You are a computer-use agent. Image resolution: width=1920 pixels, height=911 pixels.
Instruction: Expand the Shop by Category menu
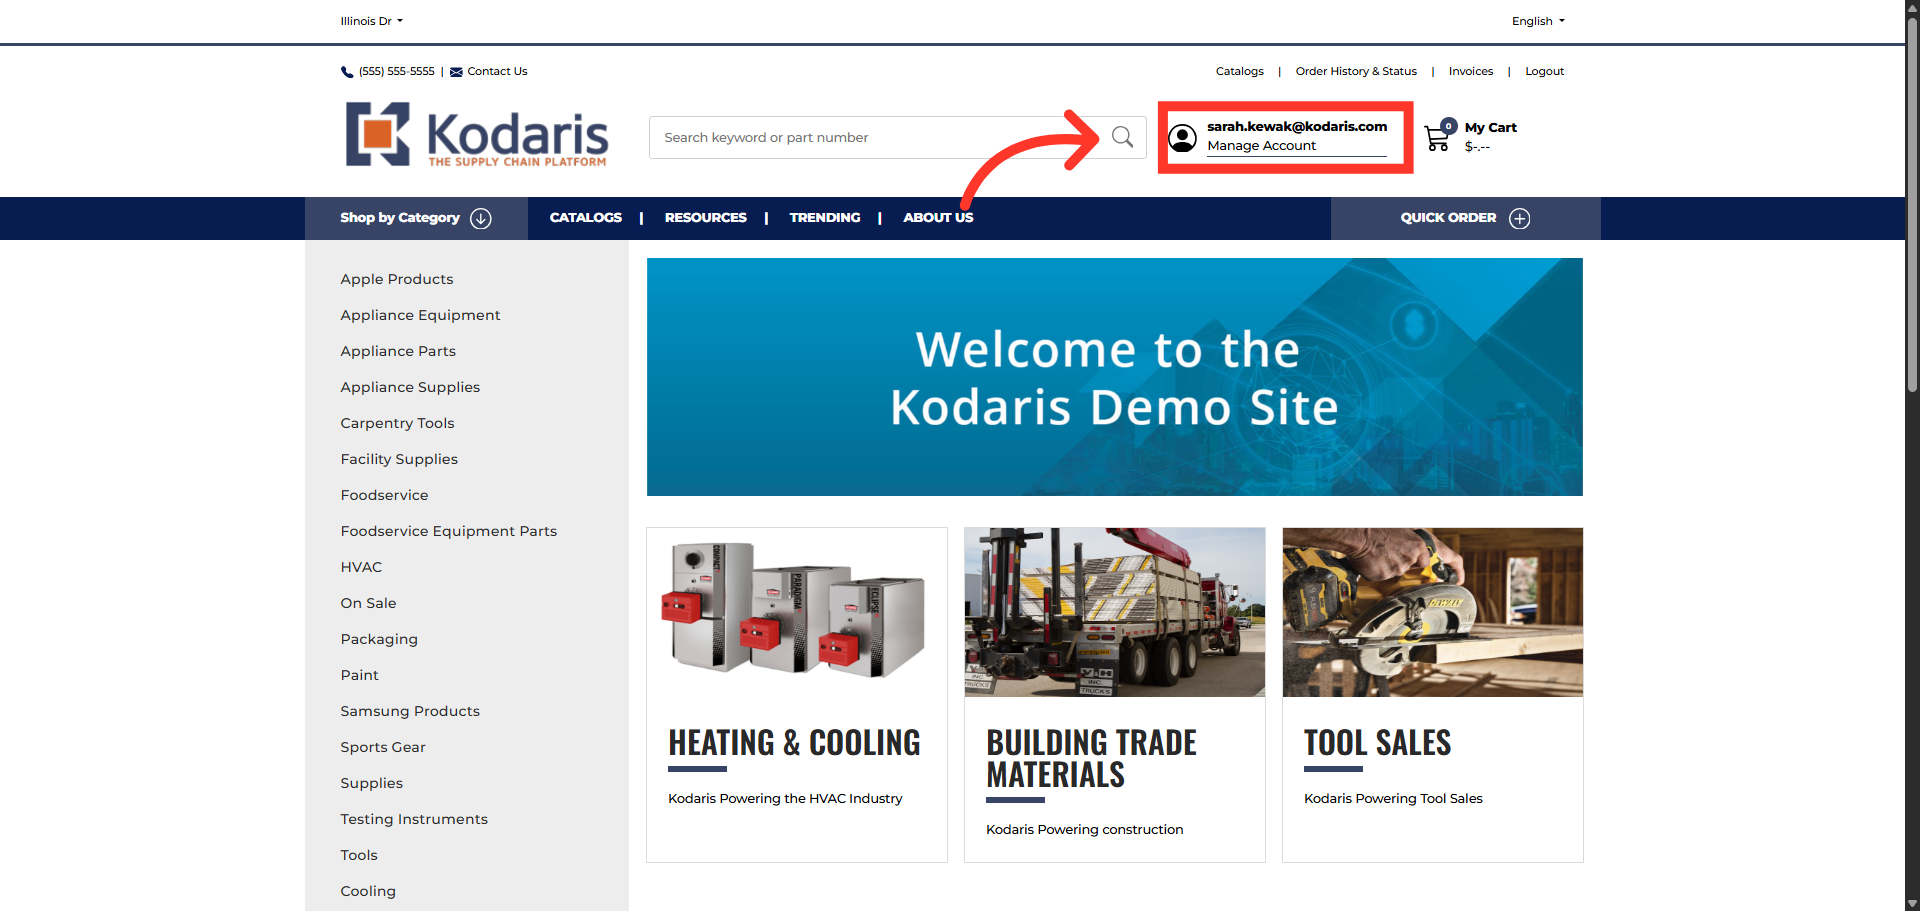pyautogui.click(x=416, y=218)
